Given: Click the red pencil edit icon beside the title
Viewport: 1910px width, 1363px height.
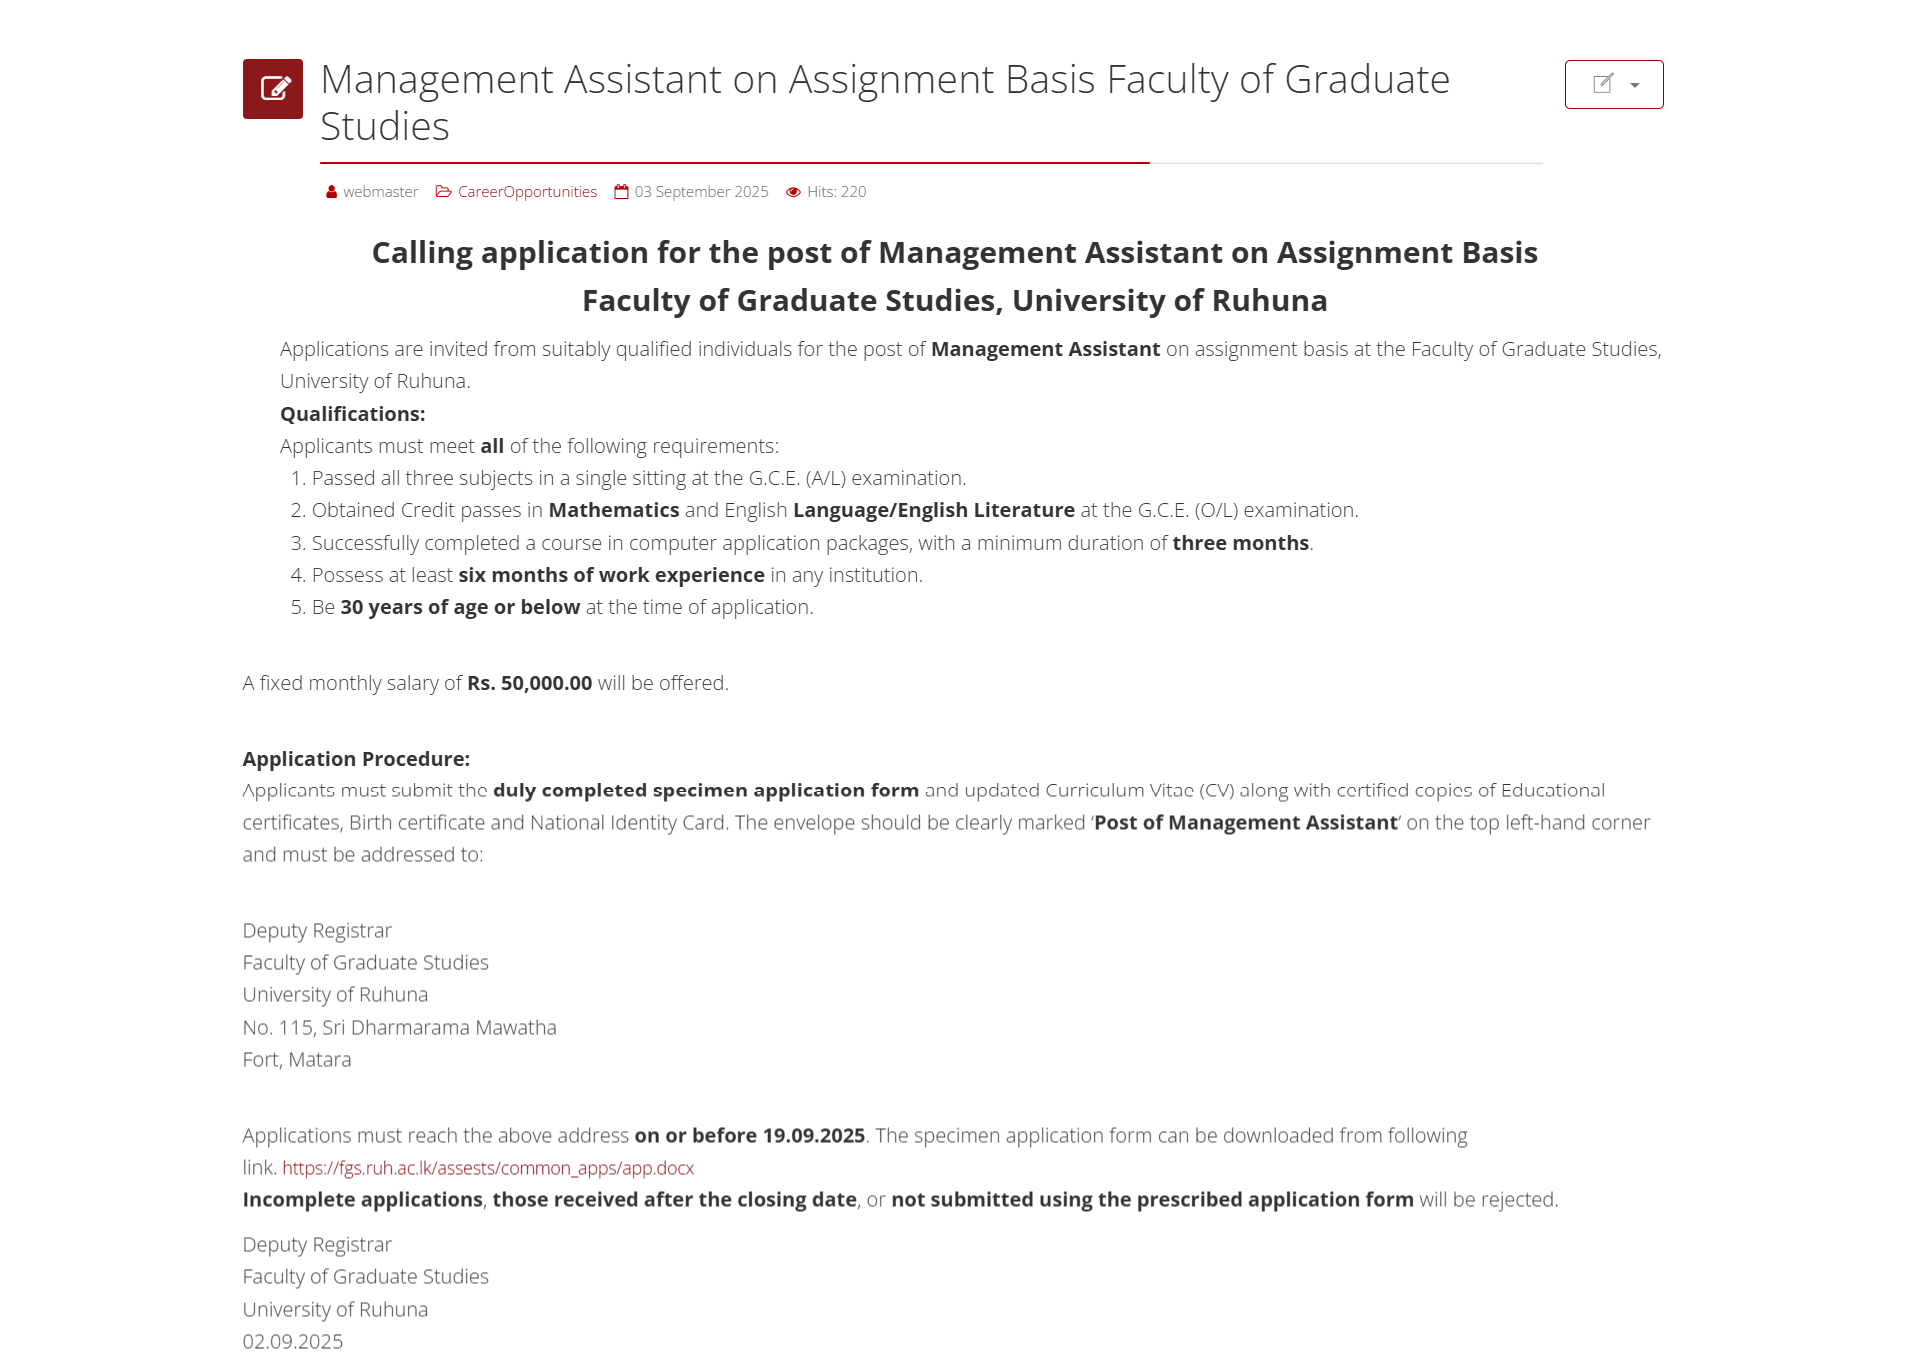Looking at the screenshot, I should 272,88.
